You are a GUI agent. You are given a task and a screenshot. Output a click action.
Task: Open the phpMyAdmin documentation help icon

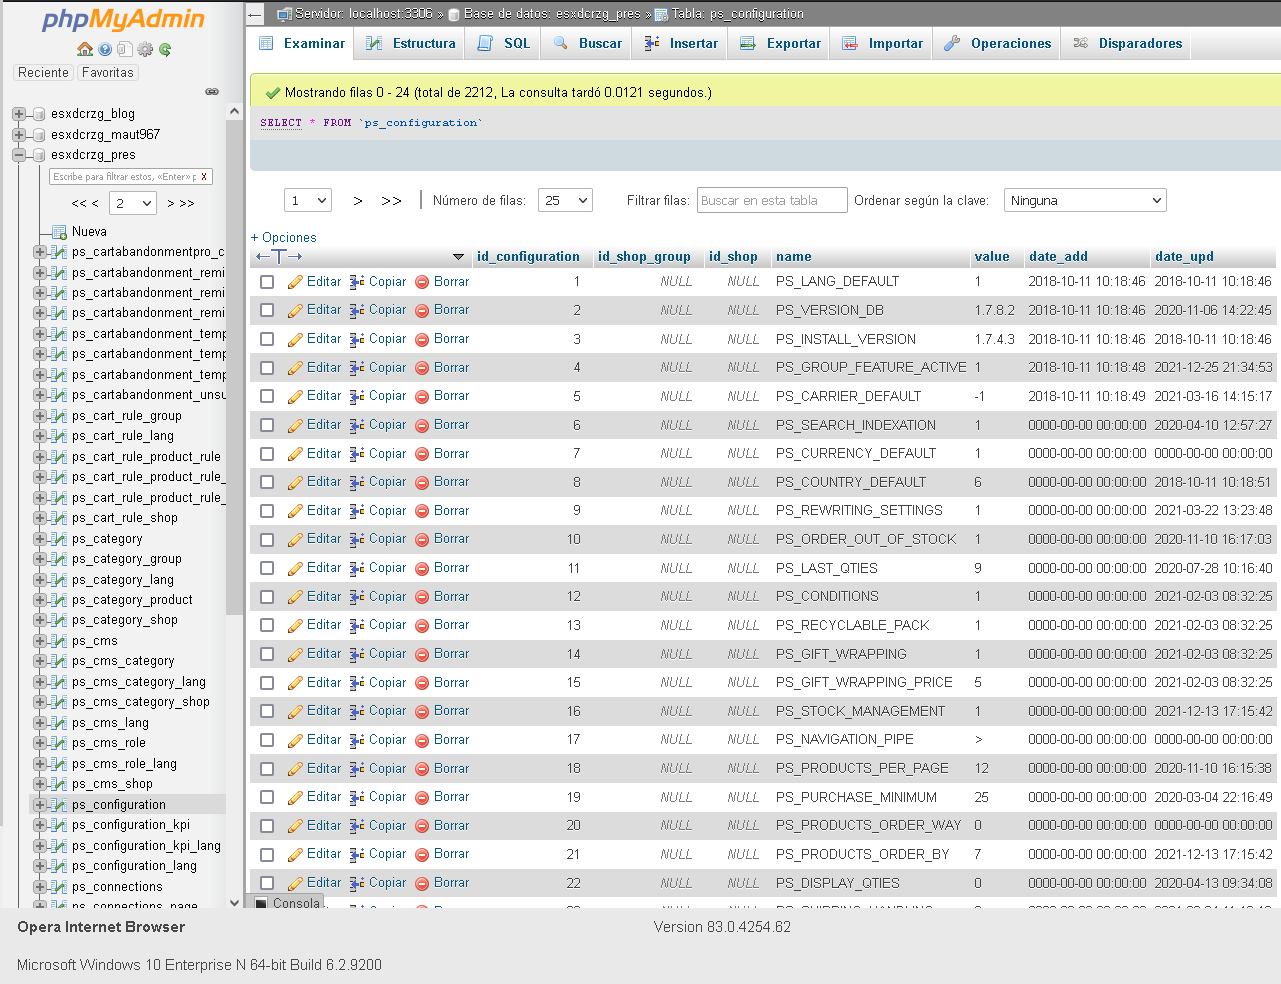pos(105,49)
